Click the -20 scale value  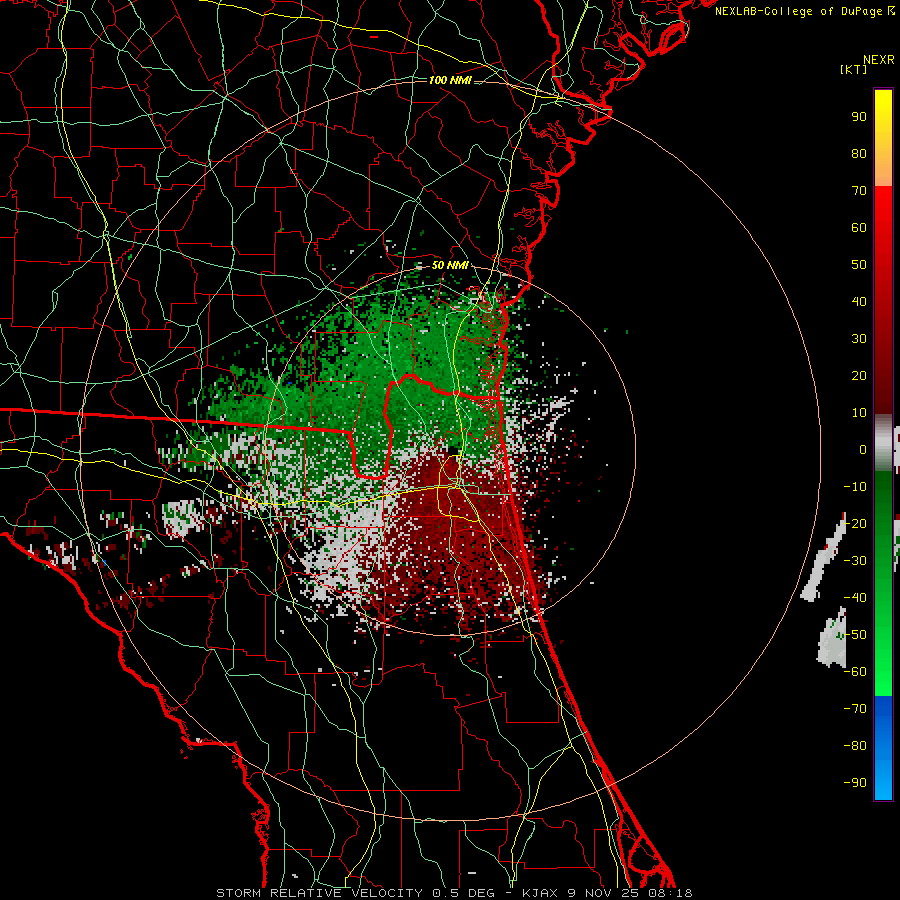tap(855, 524)
